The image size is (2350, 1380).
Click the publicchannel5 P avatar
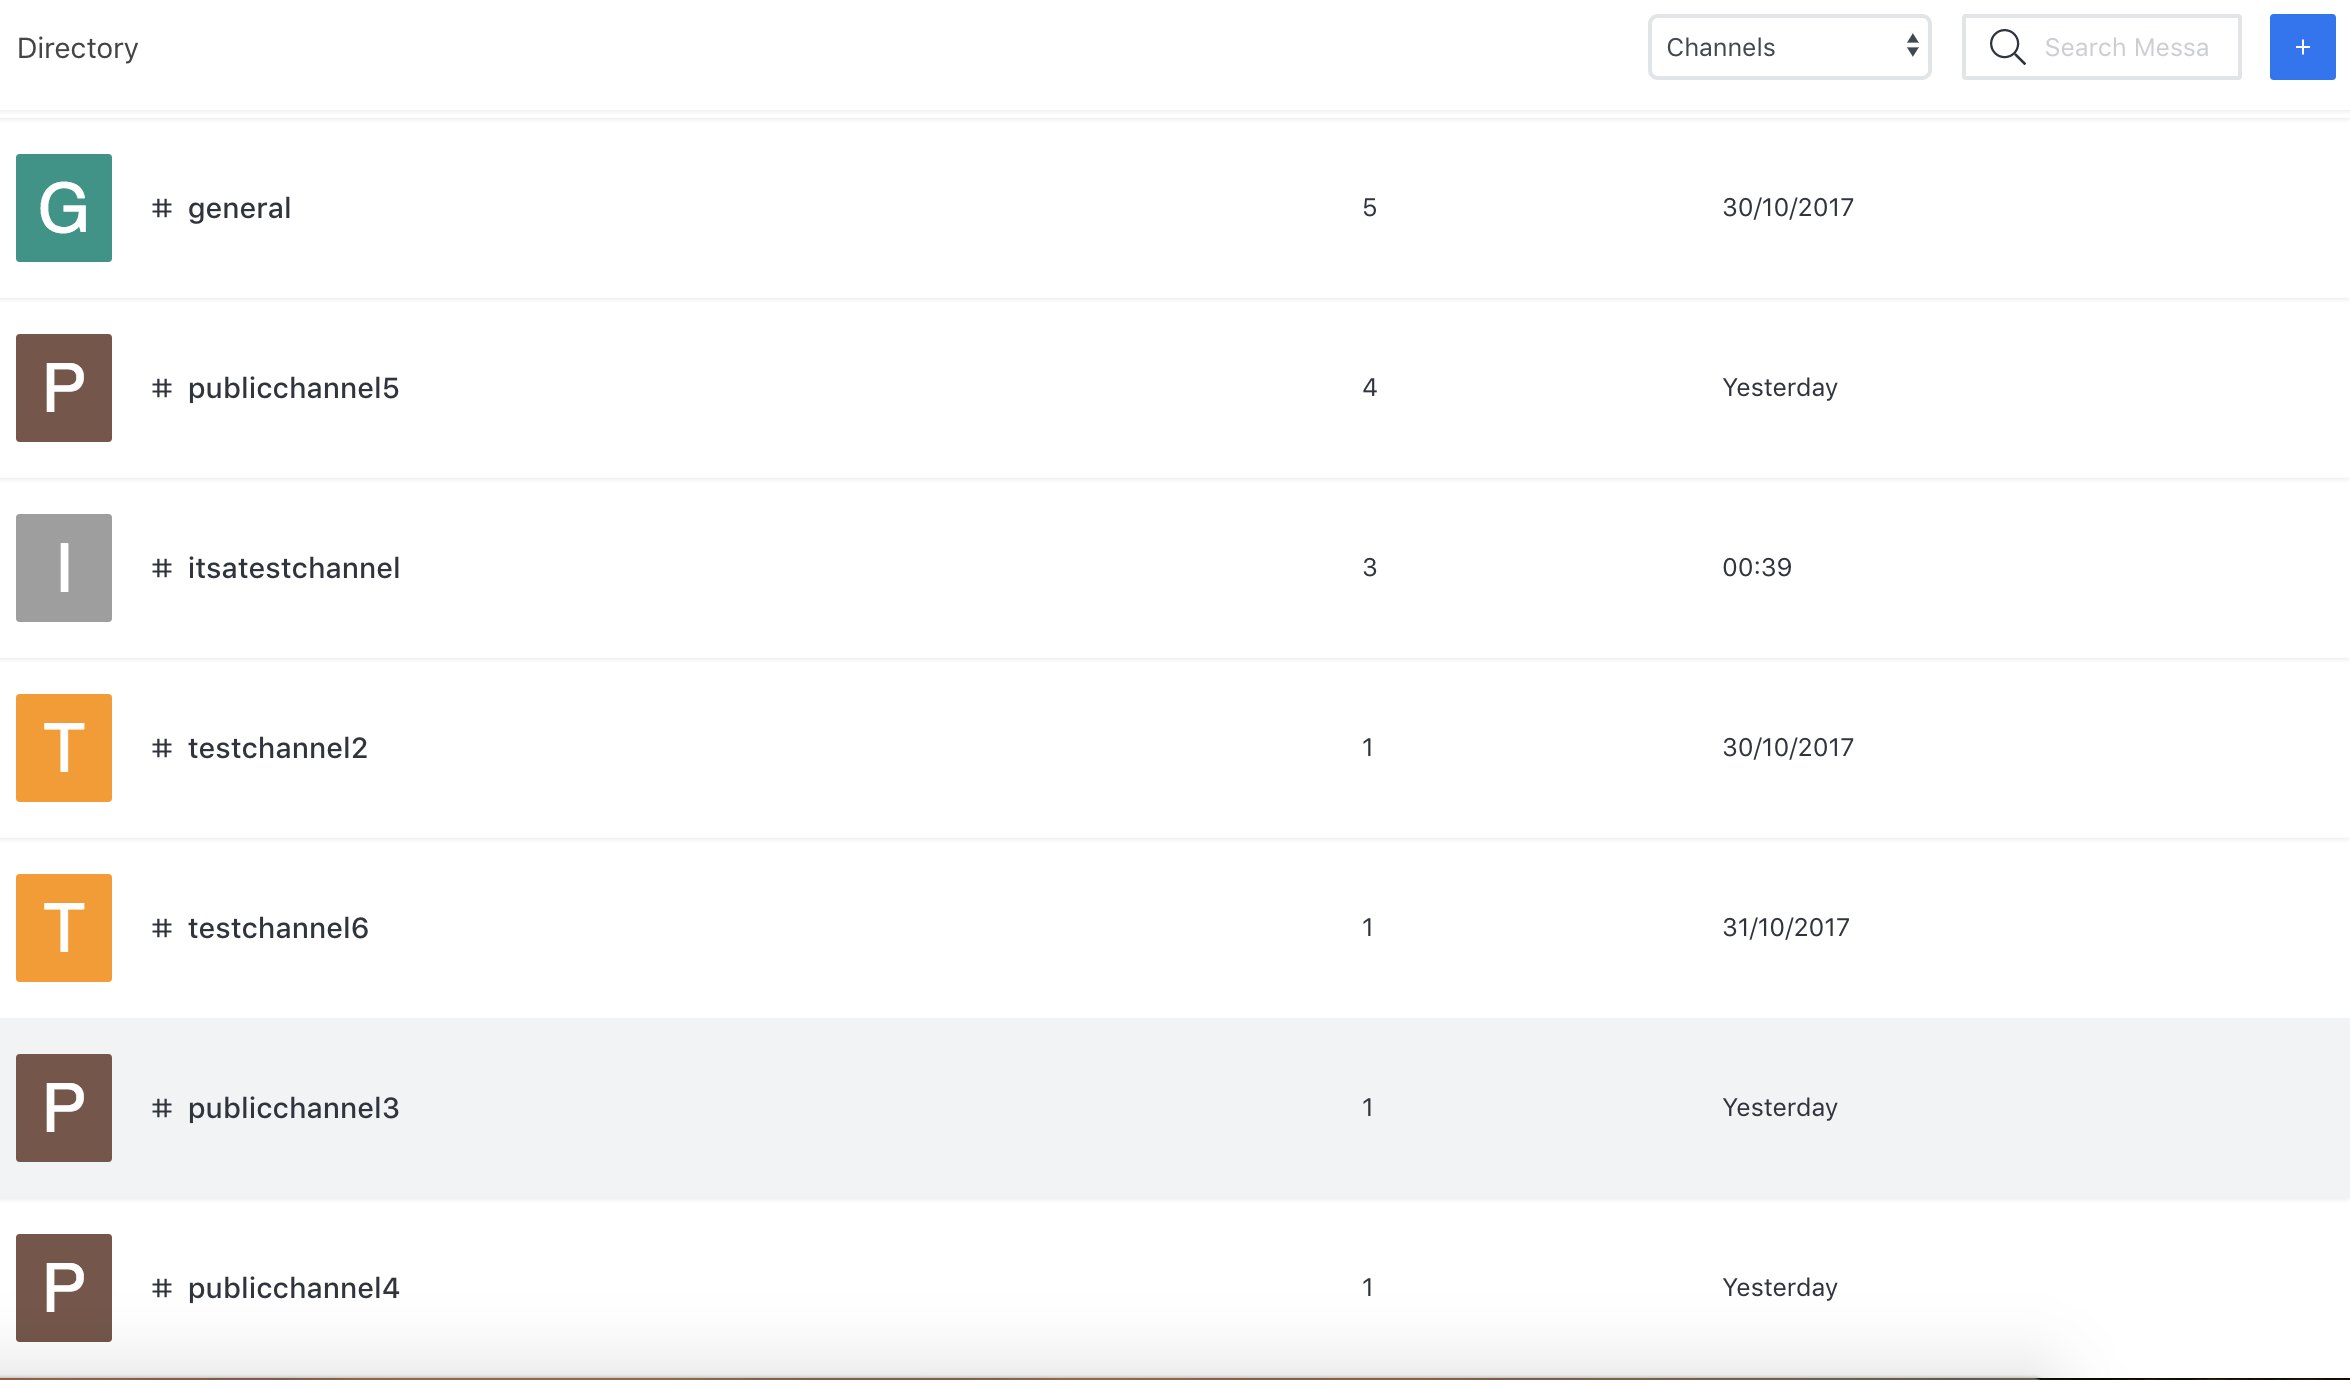[64, 388]
